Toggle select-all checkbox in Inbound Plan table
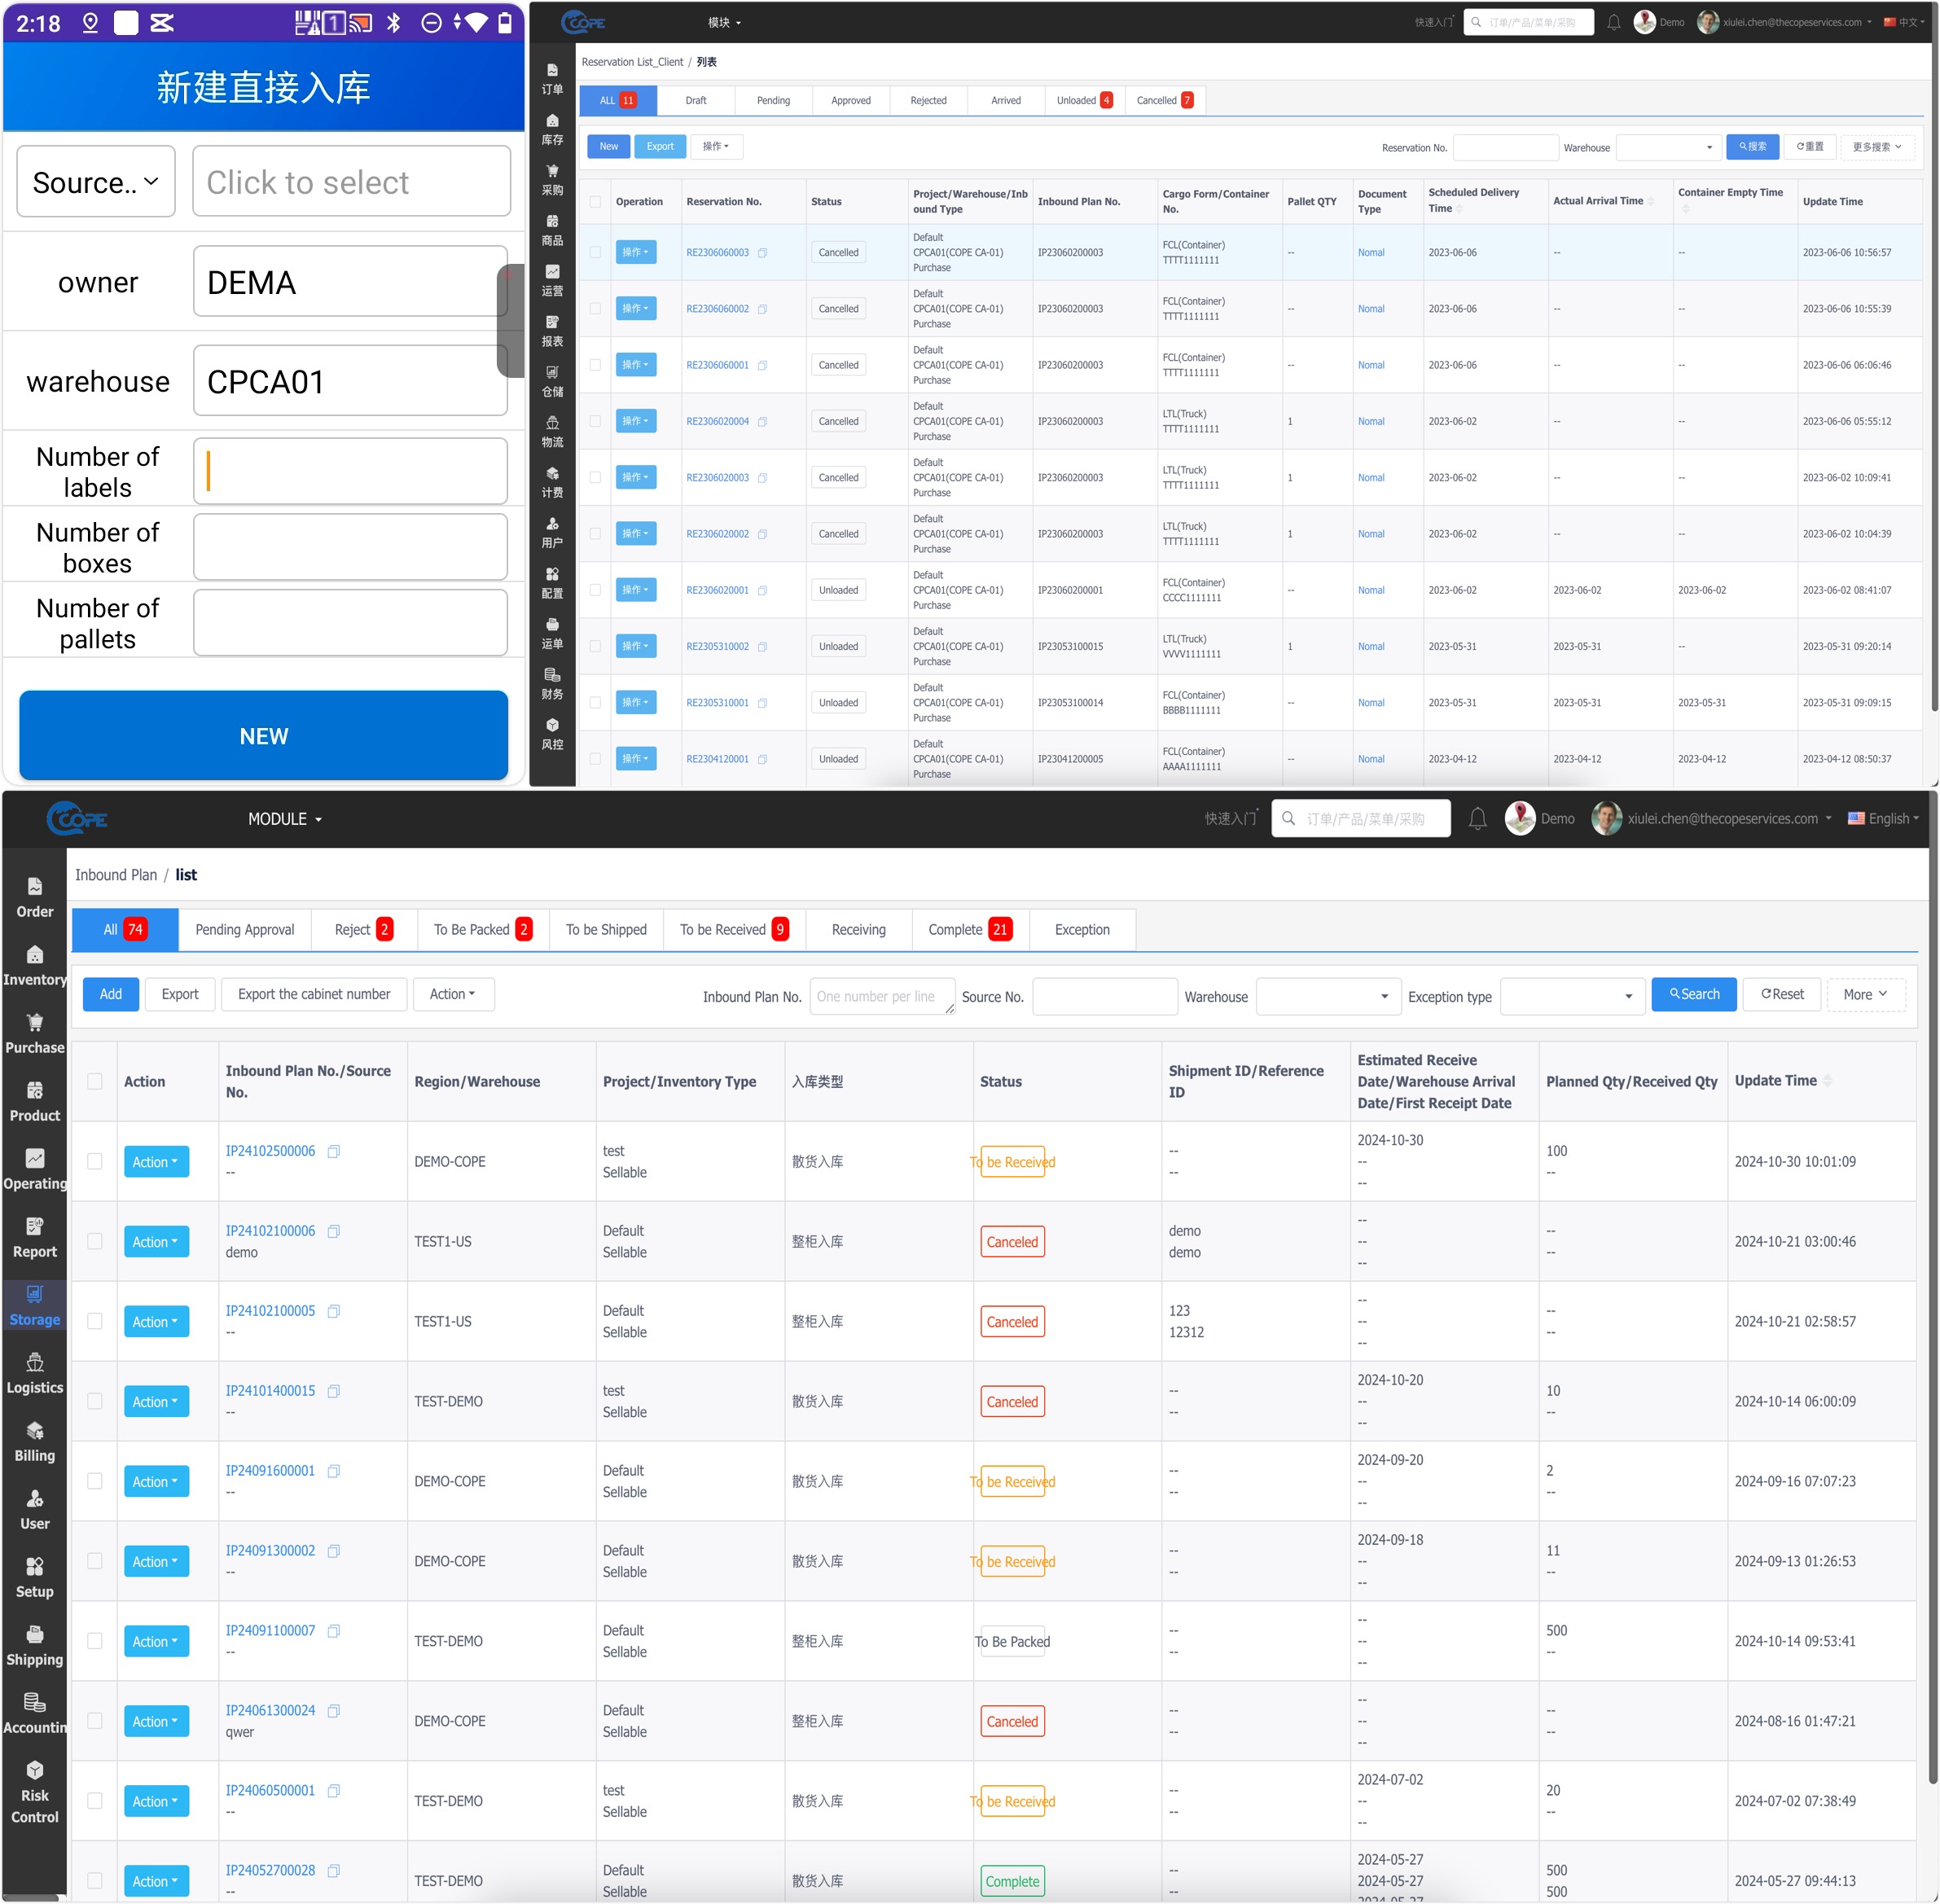Screen dimensions: 1940x1904 (x=95, y=1082)
